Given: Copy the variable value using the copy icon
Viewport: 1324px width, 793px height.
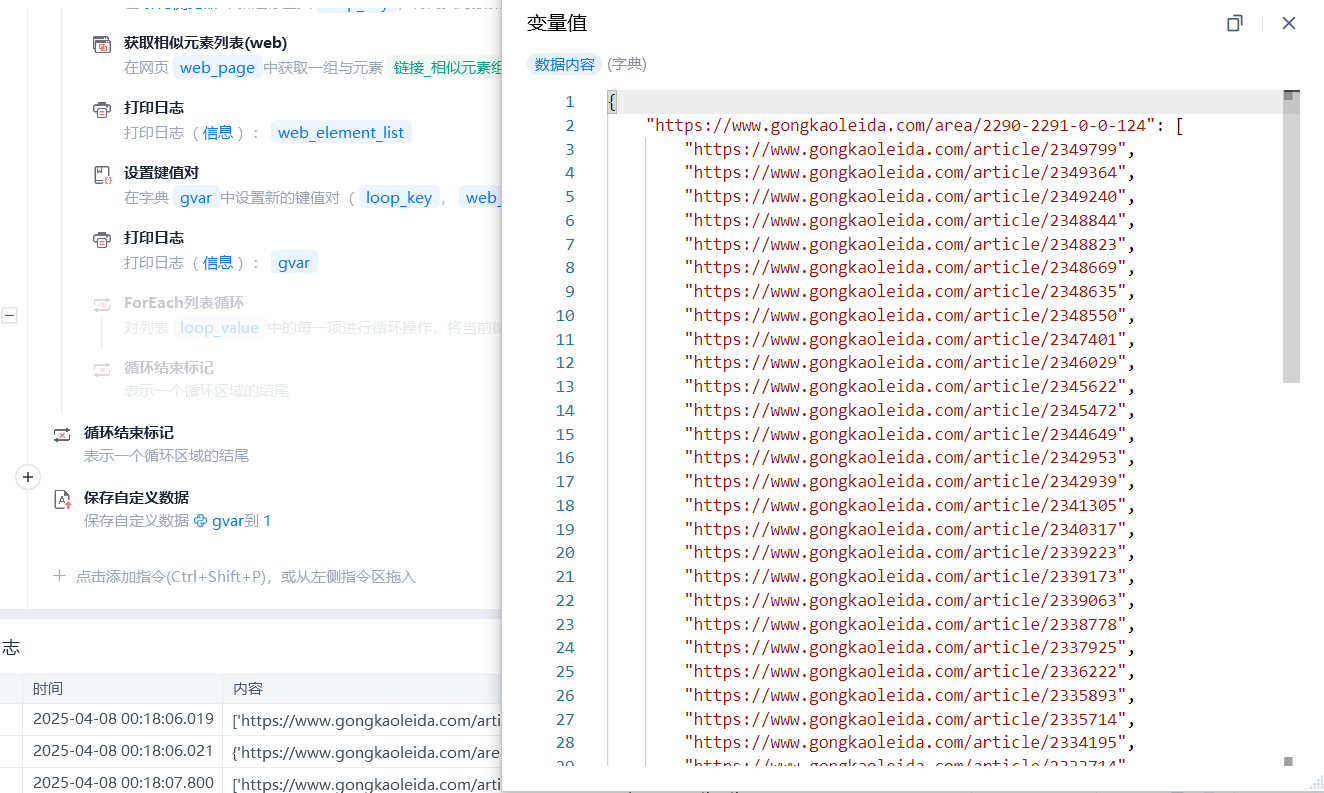Looking at the screenshot, I should (x=1235, y=23).
